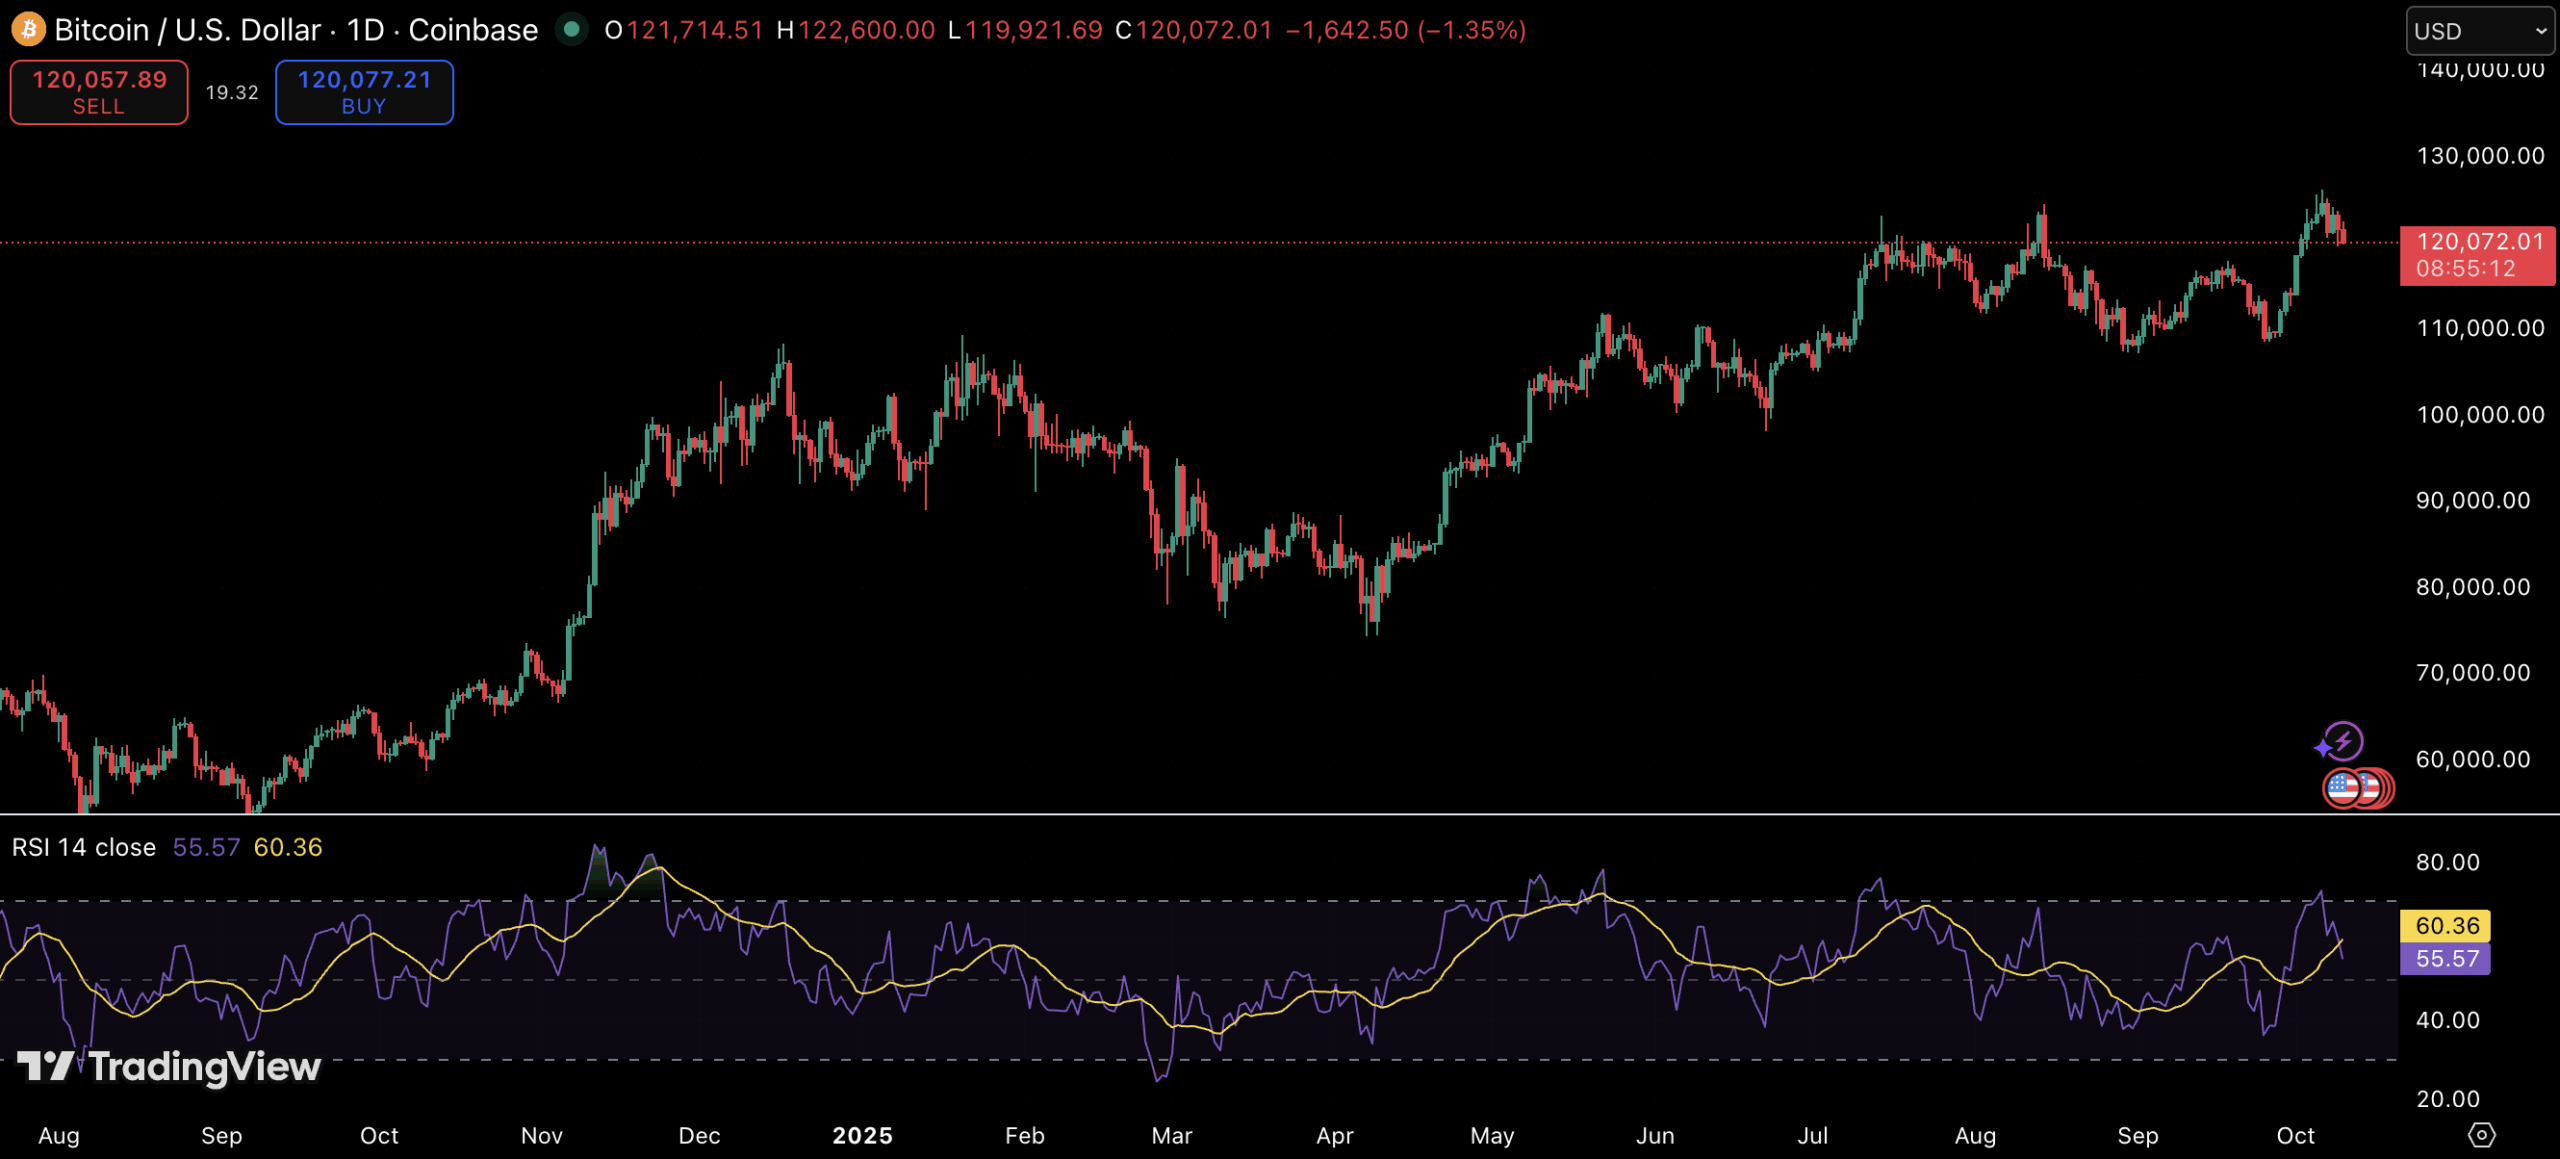Image resolution: width=2560 pixels, height=1159 pixels.
Task: Click the yellow 60.36 RSI MA value label
Action: coord(2446,926)
